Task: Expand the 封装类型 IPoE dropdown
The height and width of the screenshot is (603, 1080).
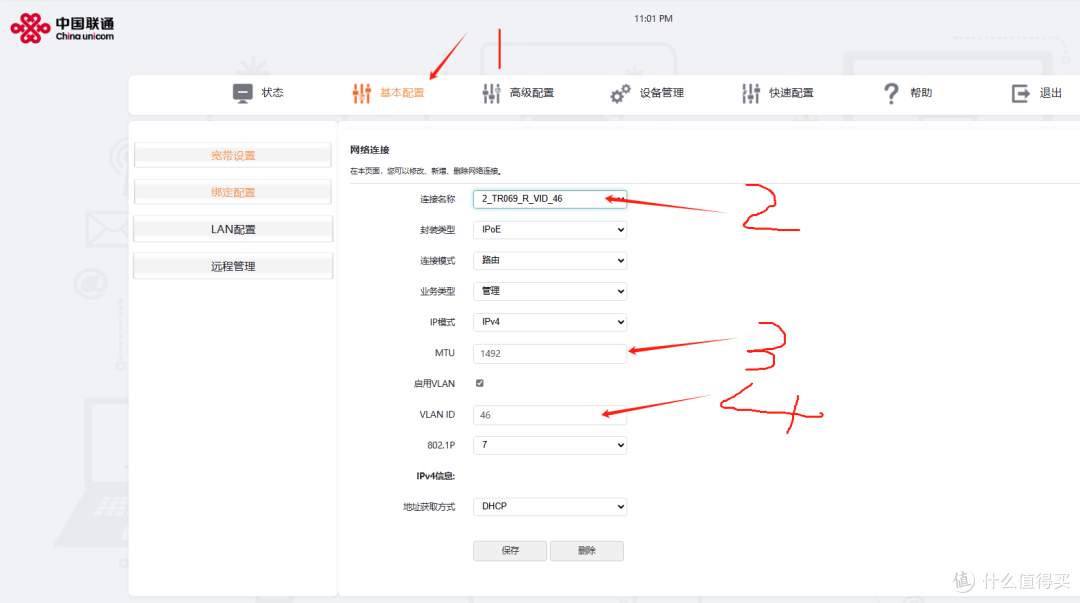Action: pos(550,229)
